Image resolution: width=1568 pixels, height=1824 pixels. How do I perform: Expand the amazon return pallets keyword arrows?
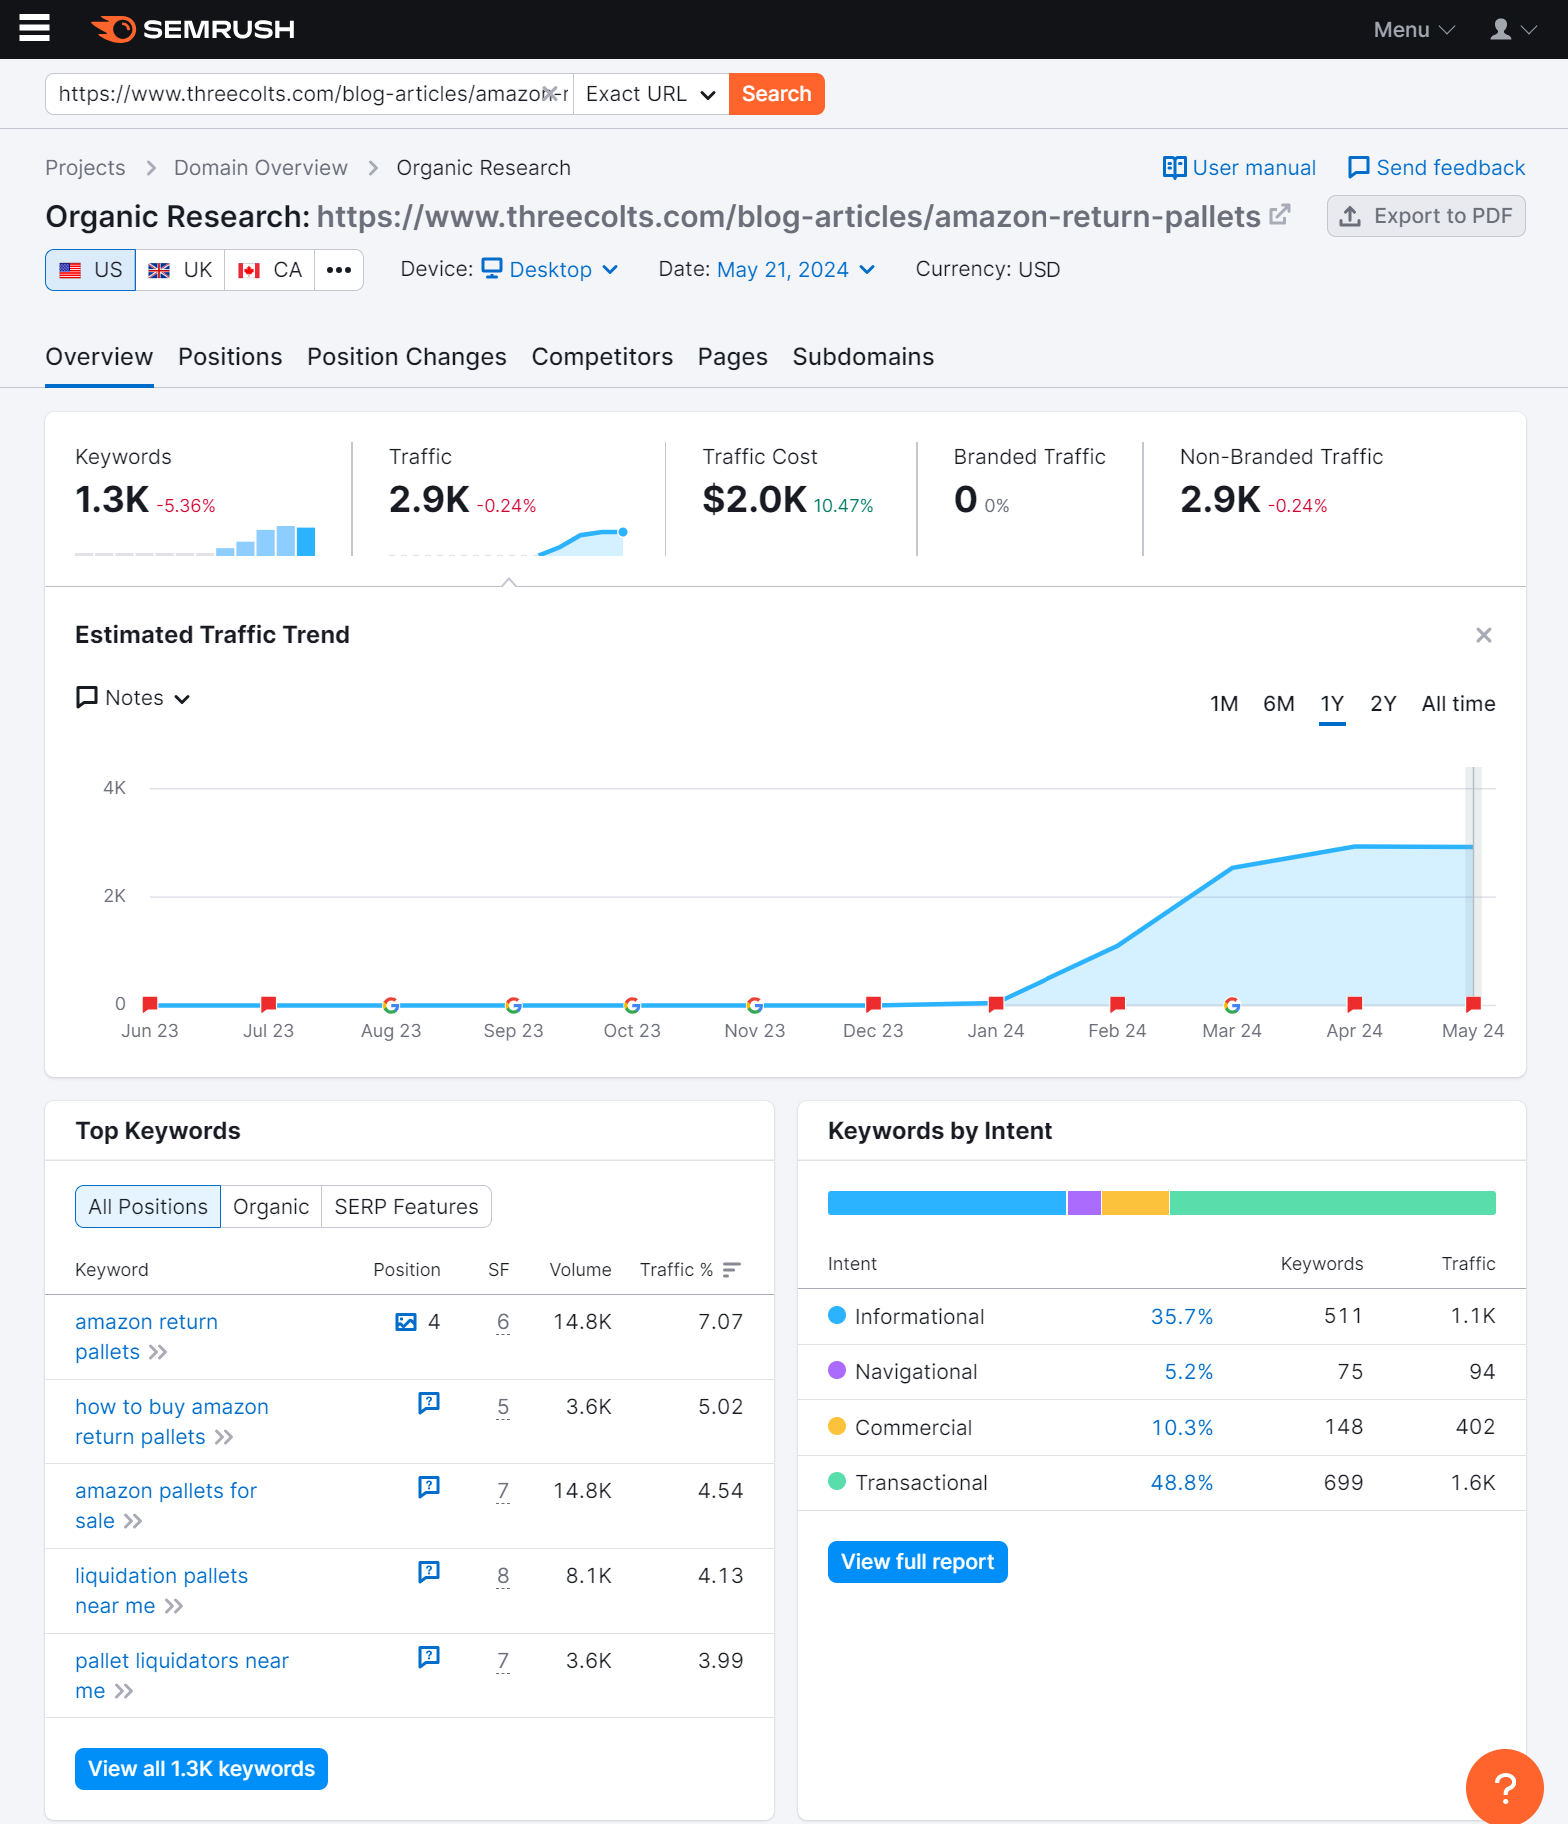158,1352
